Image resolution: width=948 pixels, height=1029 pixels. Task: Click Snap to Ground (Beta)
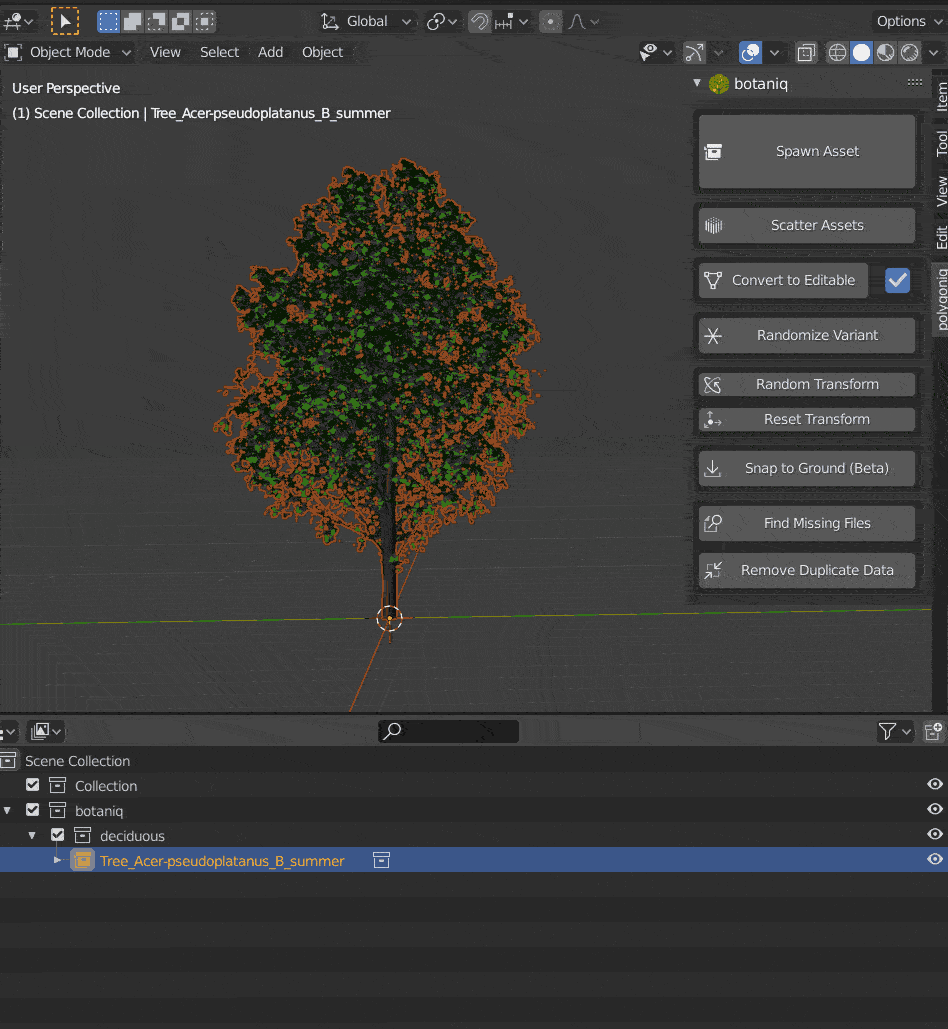(806, 469)
